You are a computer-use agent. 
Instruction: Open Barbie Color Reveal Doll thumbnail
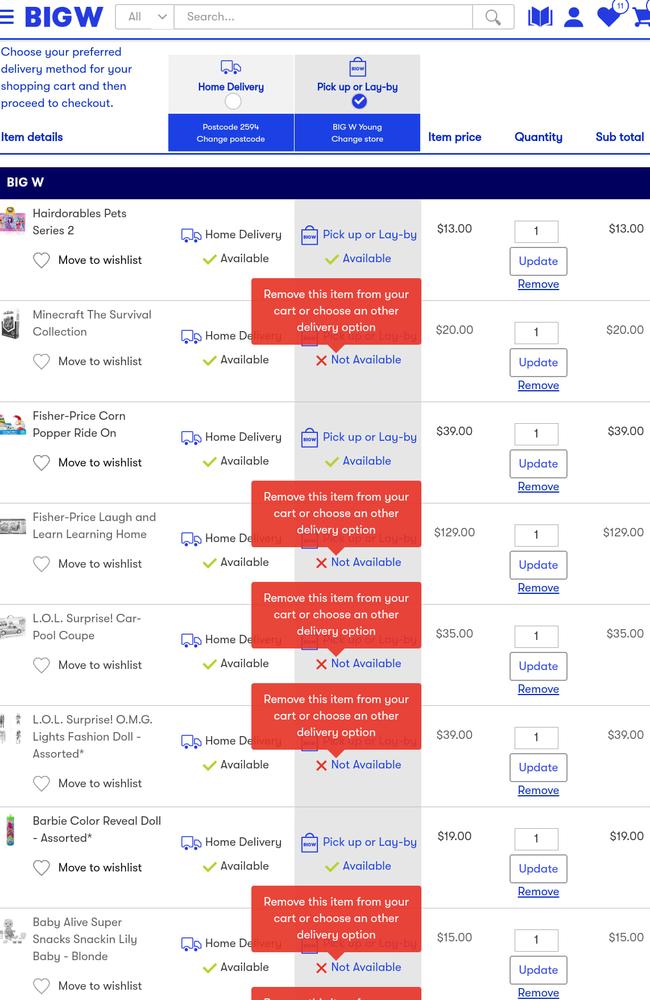click(x=10, y=830)
